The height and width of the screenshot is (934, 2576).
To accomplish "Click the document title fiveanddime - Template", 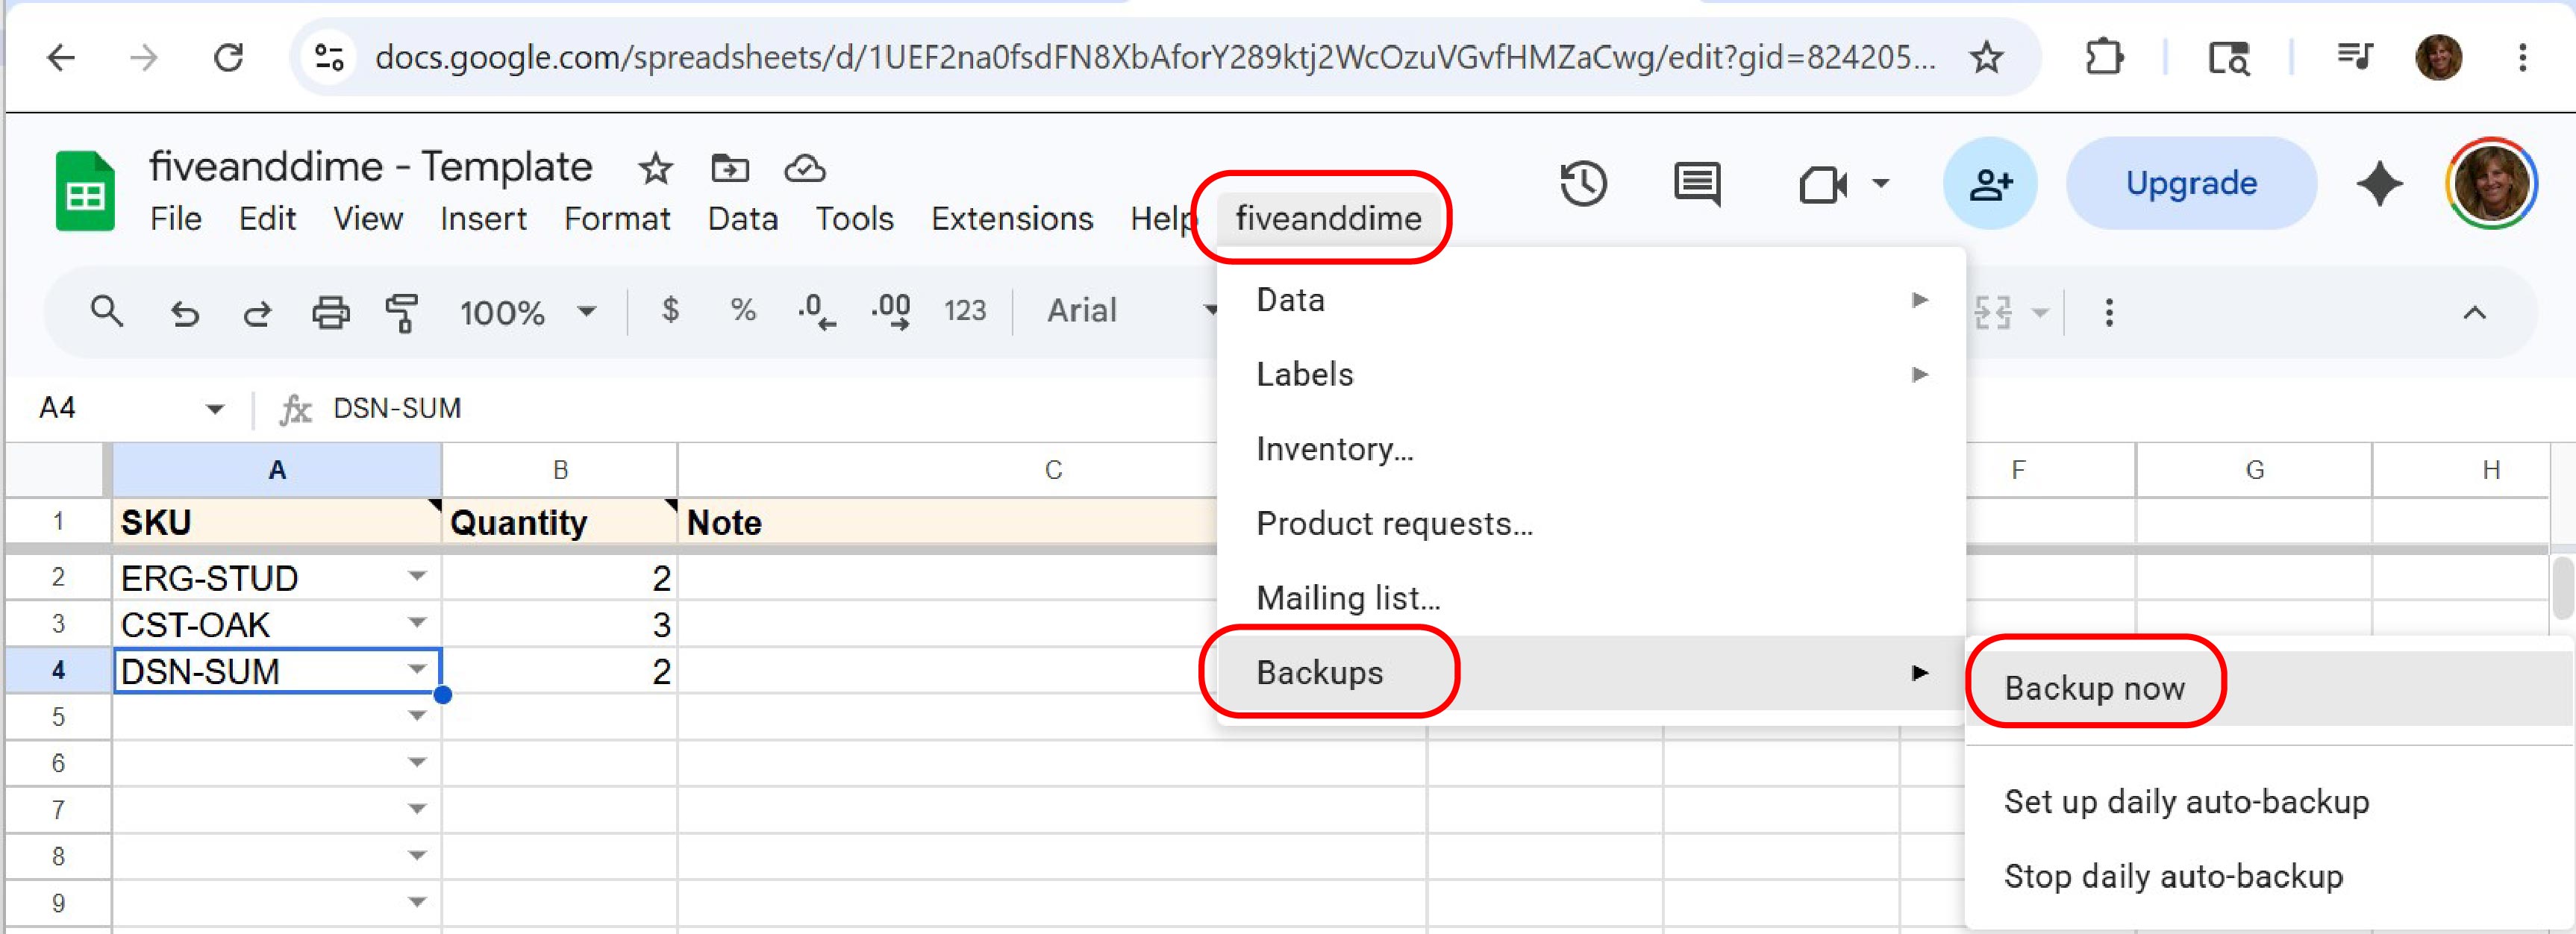I will coord(371,167).
